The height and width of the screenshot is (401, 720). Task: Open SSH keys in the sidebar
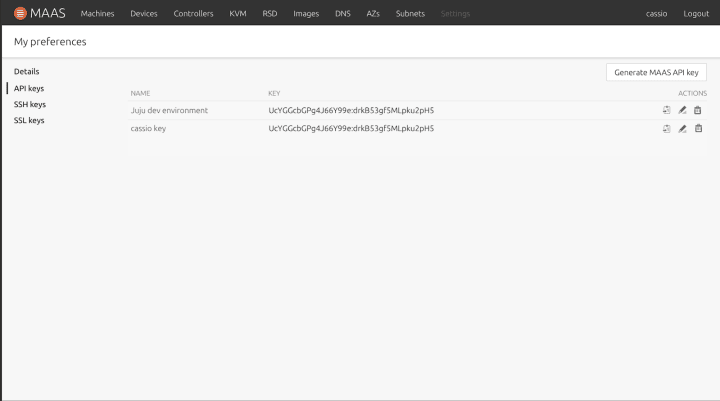(30, 104)
